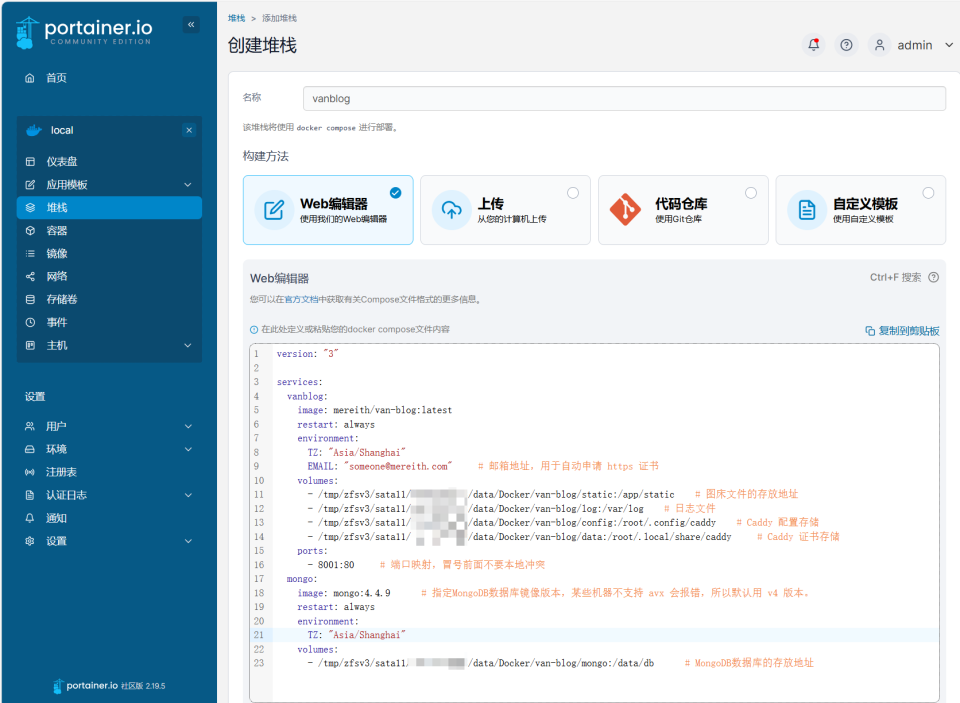Click the search help icon next to Ctrl+F 搜索
The width and height of the screenshot is (960, 703).
coord(933,278)
